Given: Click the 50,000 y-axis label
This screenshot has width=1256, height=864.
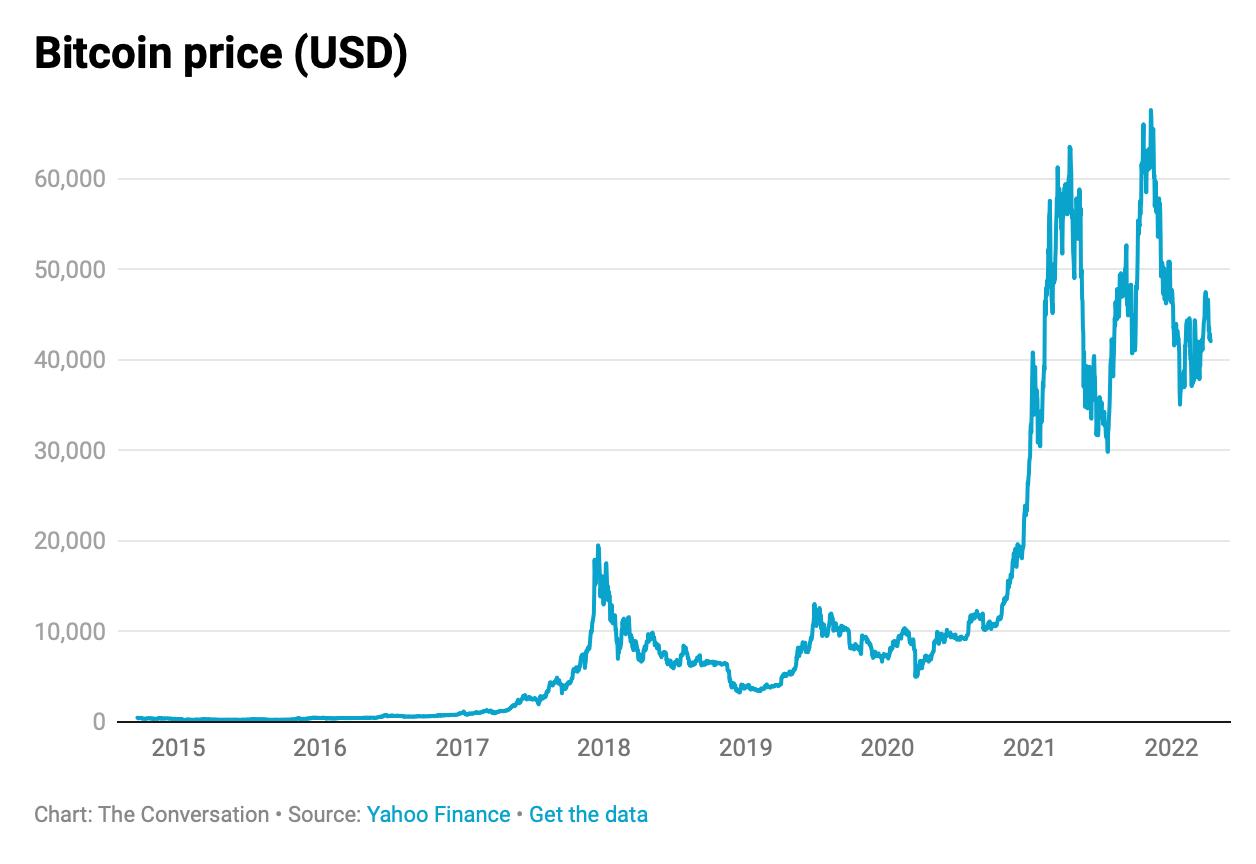Looking at the screenshot, I should pos(69,269).
